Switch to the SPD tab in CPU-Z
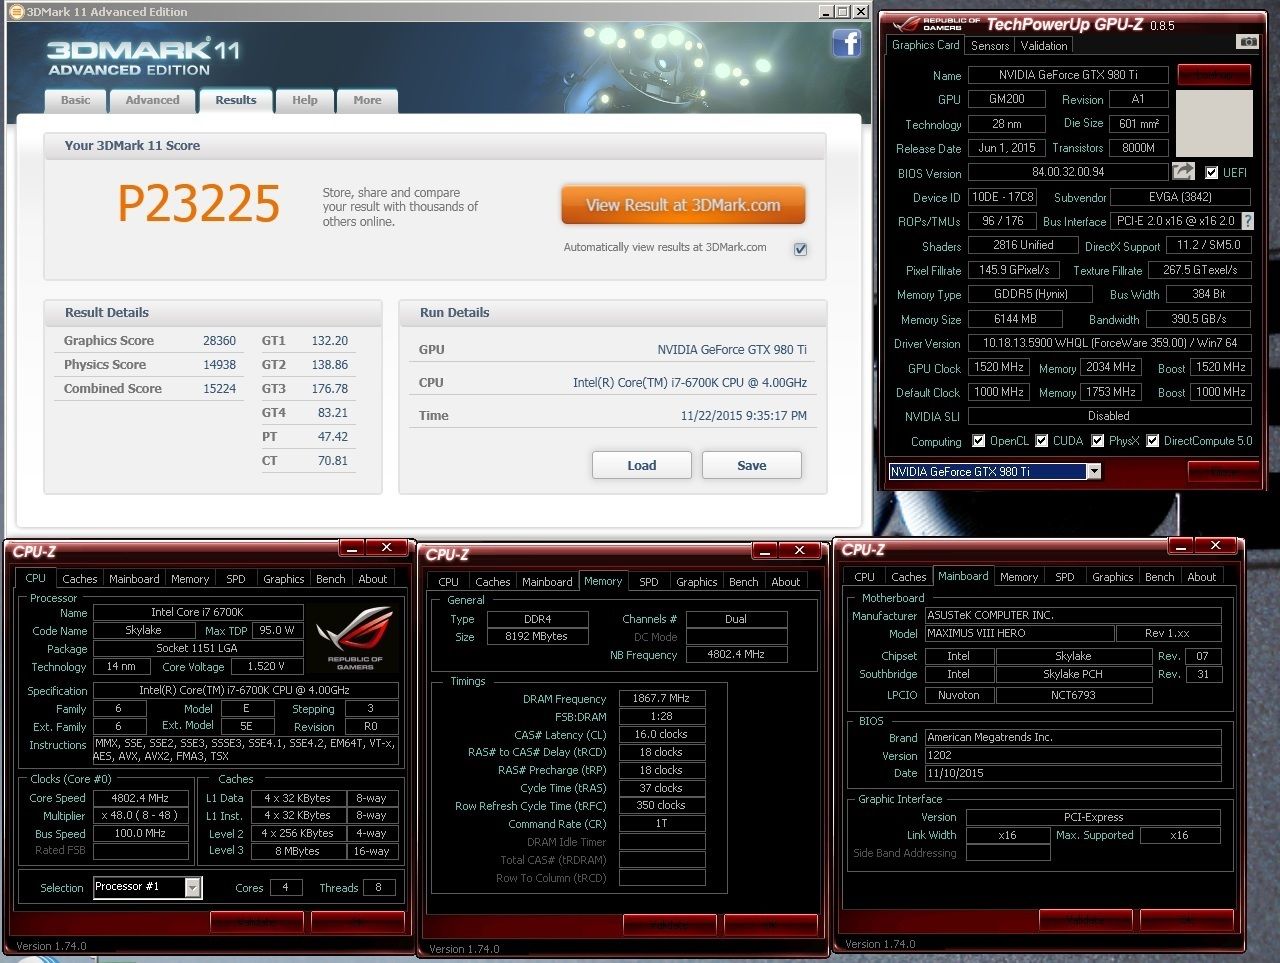This screenshot has width=1280, height=963. [235, 578]
